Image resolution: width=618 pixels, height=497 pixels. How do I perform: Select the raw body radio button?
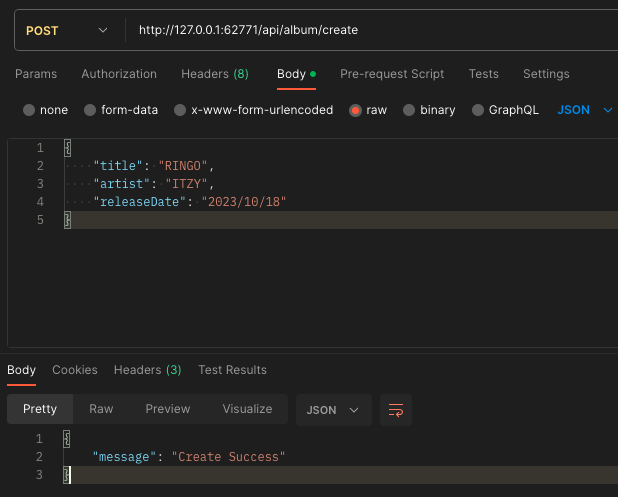coord(356,110)
